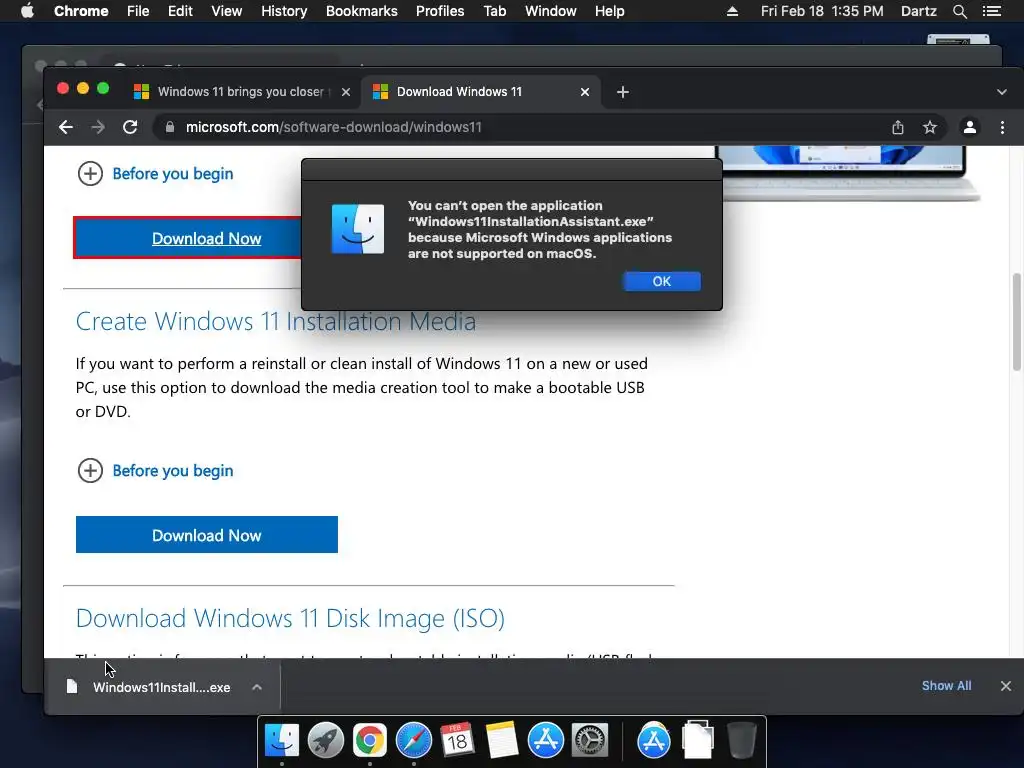Click the Chrome forward arrow
The height and width of the screenshot is (768, 1024).
[x=98, y=127]
